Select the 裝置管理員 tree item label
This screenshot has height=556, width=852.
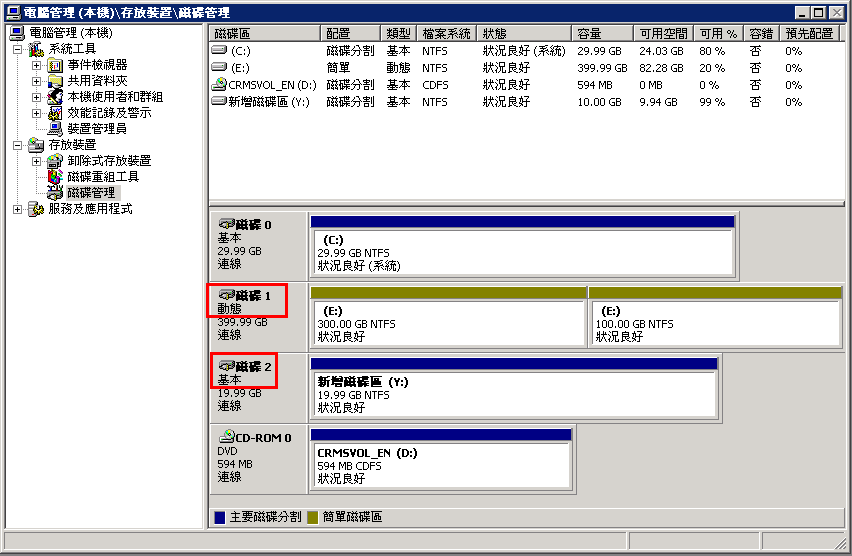point(97,129)
